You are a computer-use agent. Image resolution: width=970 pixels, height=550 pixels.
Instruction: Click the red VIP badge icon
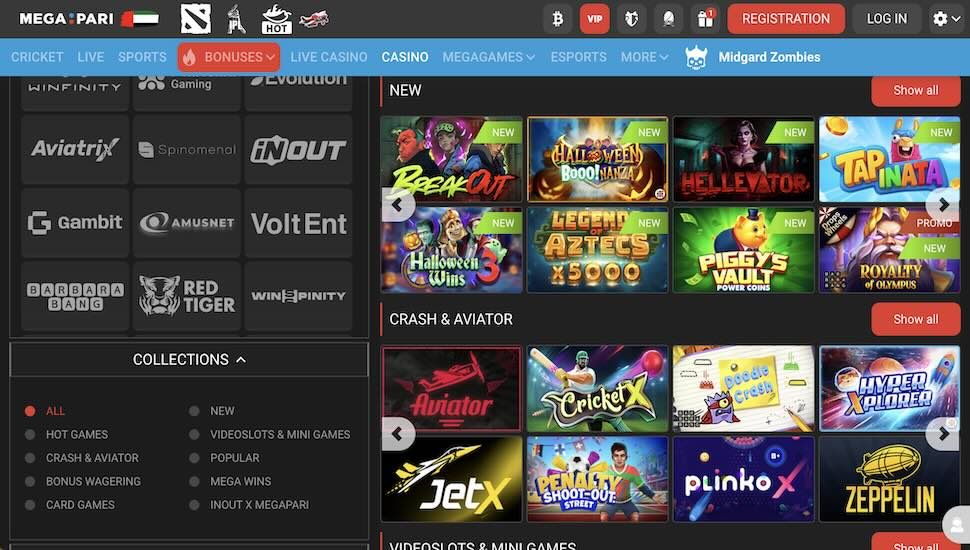594,19
